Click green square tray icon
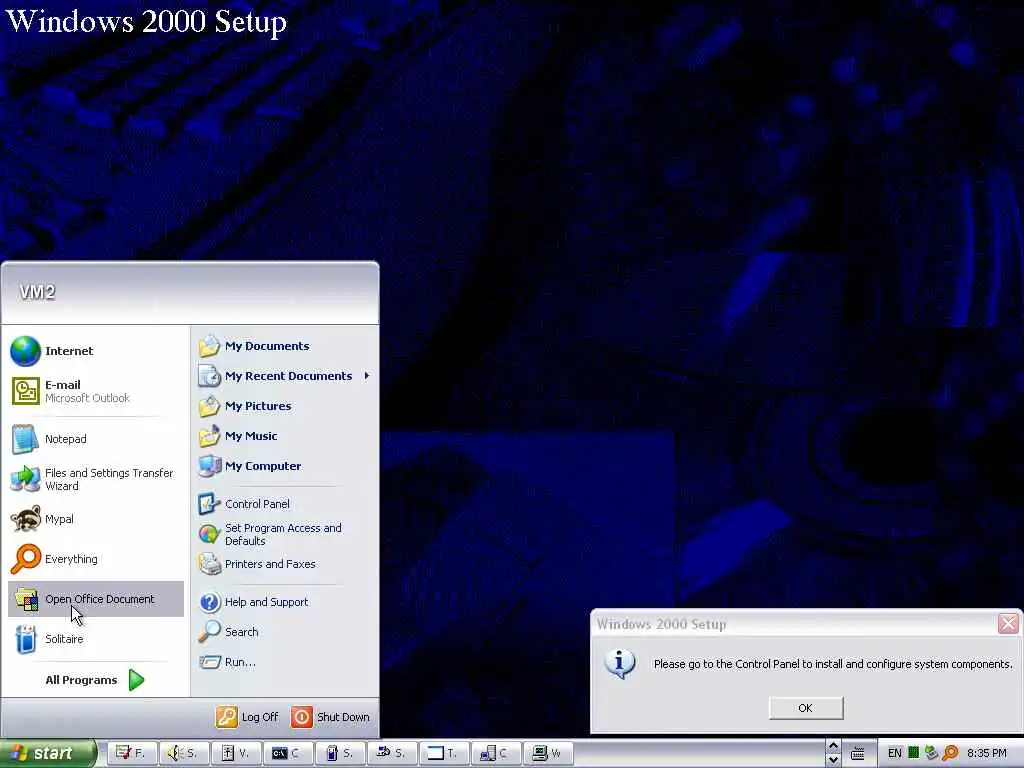The image size is (1024, 768). pos(914,753)
